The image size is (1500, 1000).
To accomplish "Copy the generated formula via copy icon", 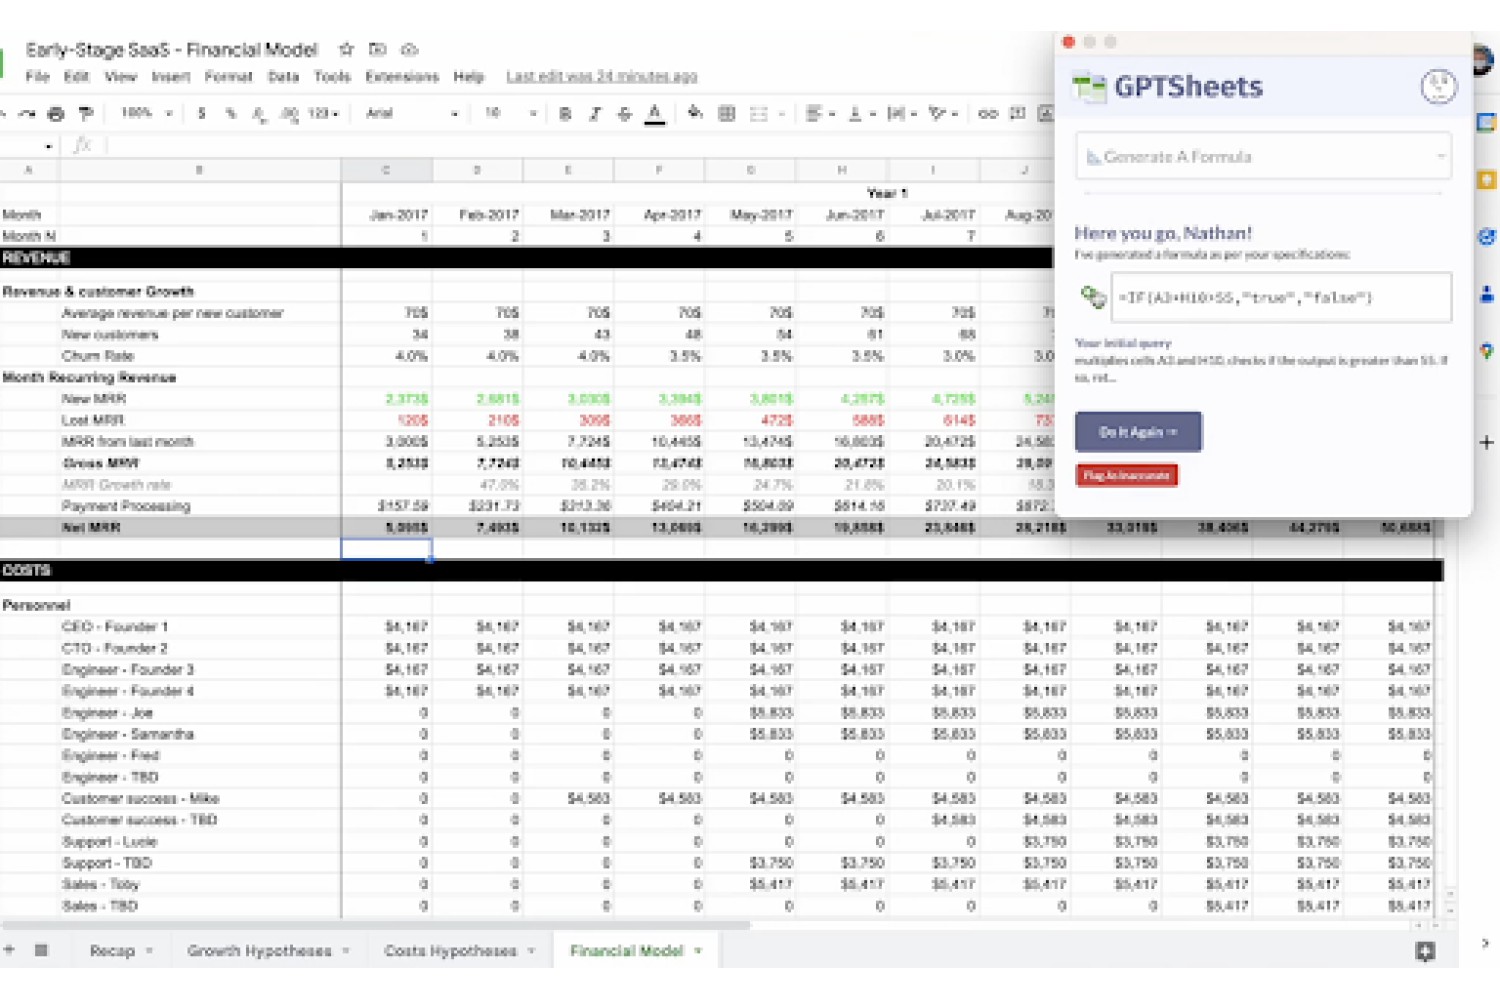I will tap(1092, 296).
